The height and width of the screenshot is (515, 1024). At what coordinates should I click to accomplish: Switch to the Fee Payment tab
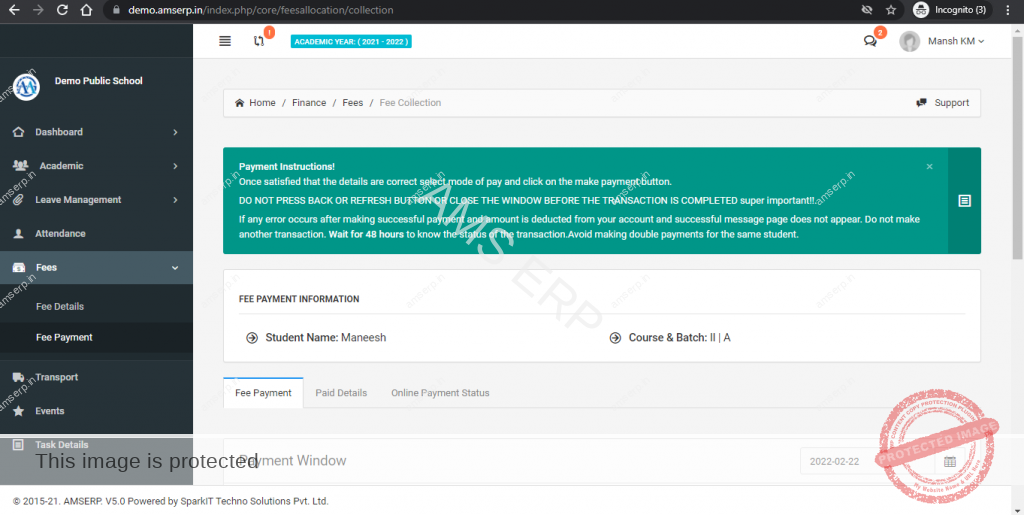click(x=263, y=393)
